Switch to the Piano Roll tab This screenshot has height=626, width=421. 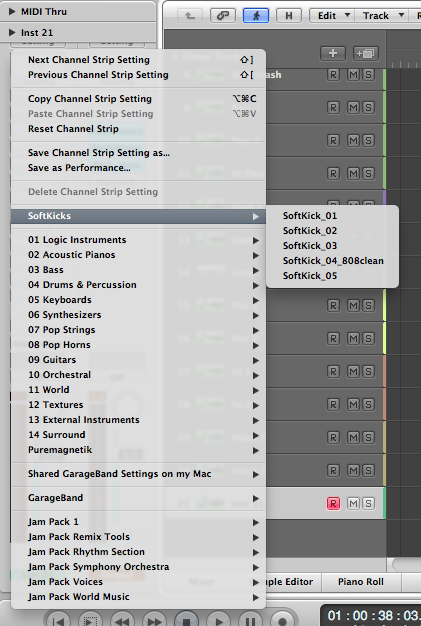(361, 582)
